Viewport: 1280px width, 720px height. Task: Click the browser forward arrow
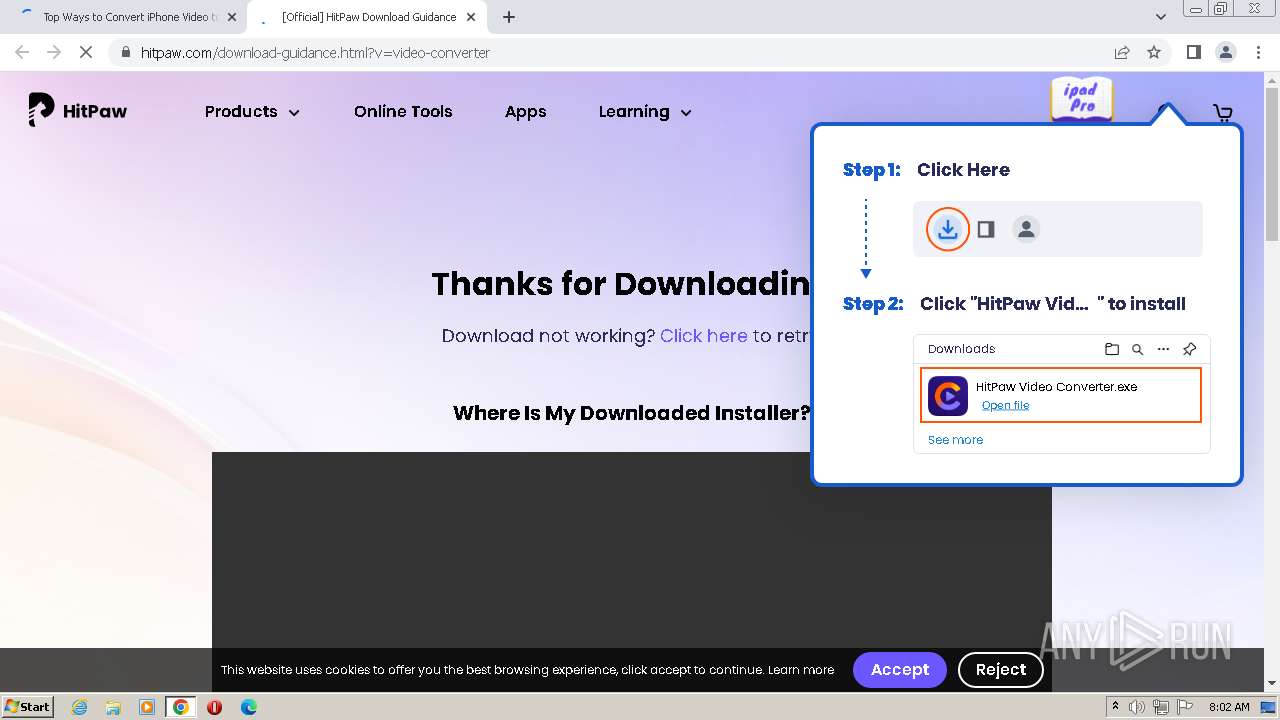coord(54,52)
